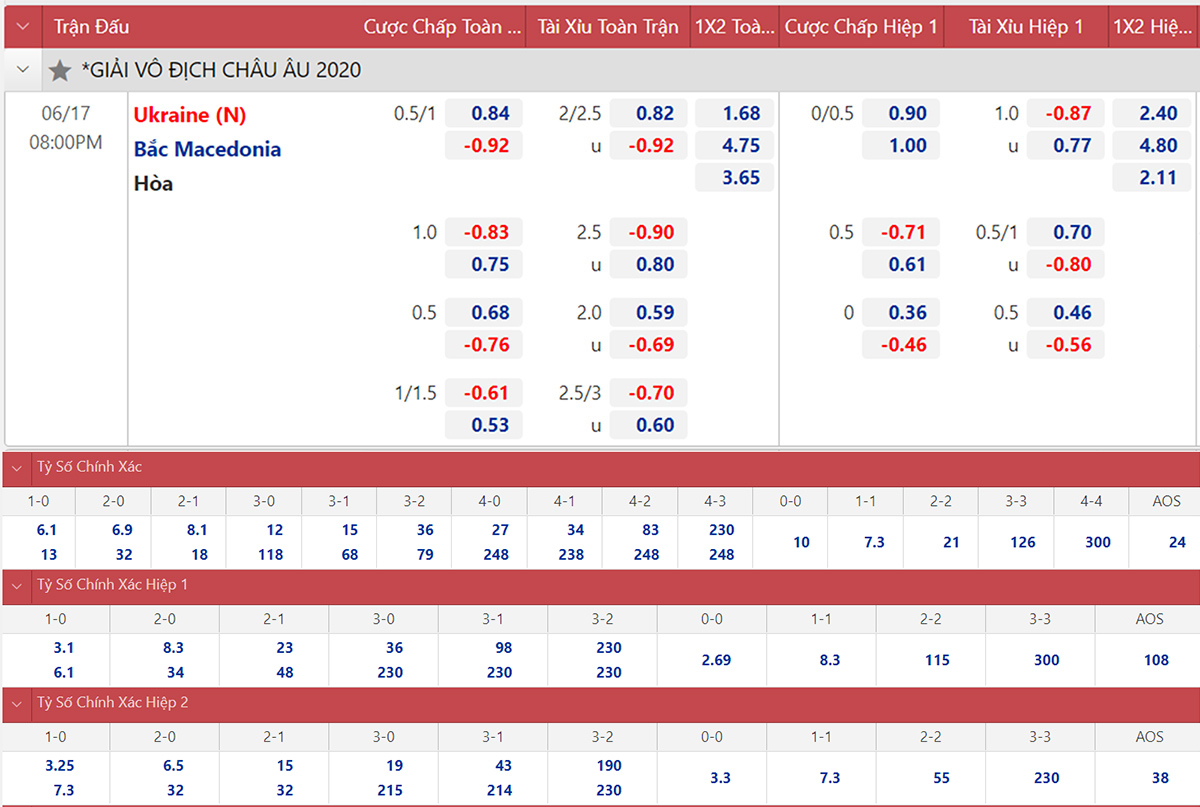Image resolution: width=1200 pixels, height=807 pixels.
Task: Select the 0.84 handicap odds for Ukraine
Action: 490,114
